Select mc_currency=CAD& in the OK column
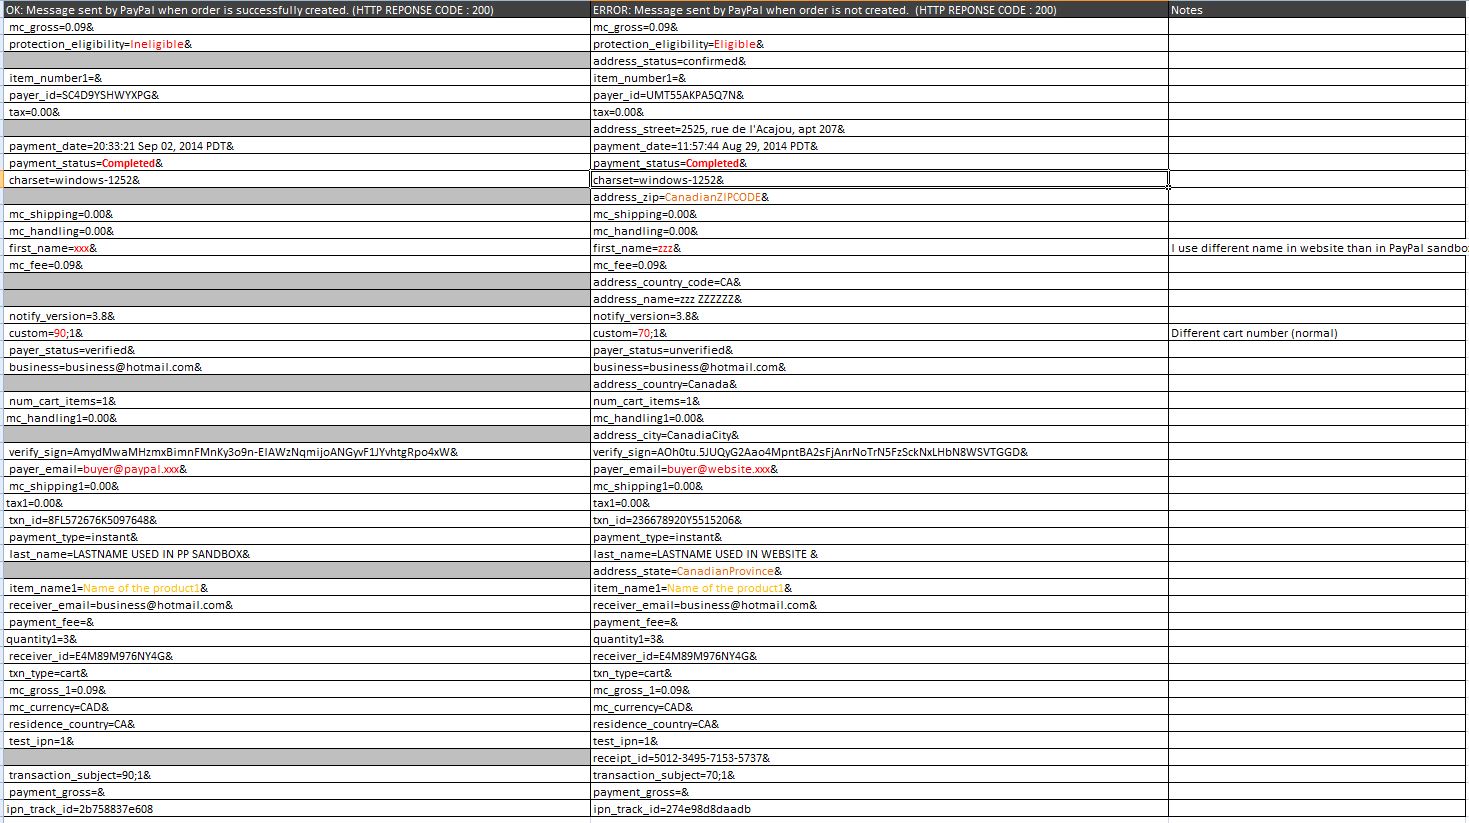The image size is (1469, 823). pyautogui.click(x=297, y=707)
